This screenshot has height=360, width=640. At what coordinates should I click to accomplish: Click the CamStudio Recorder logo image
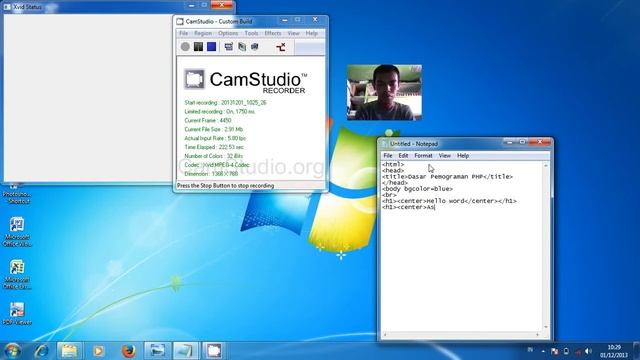[x=245, y=81]
